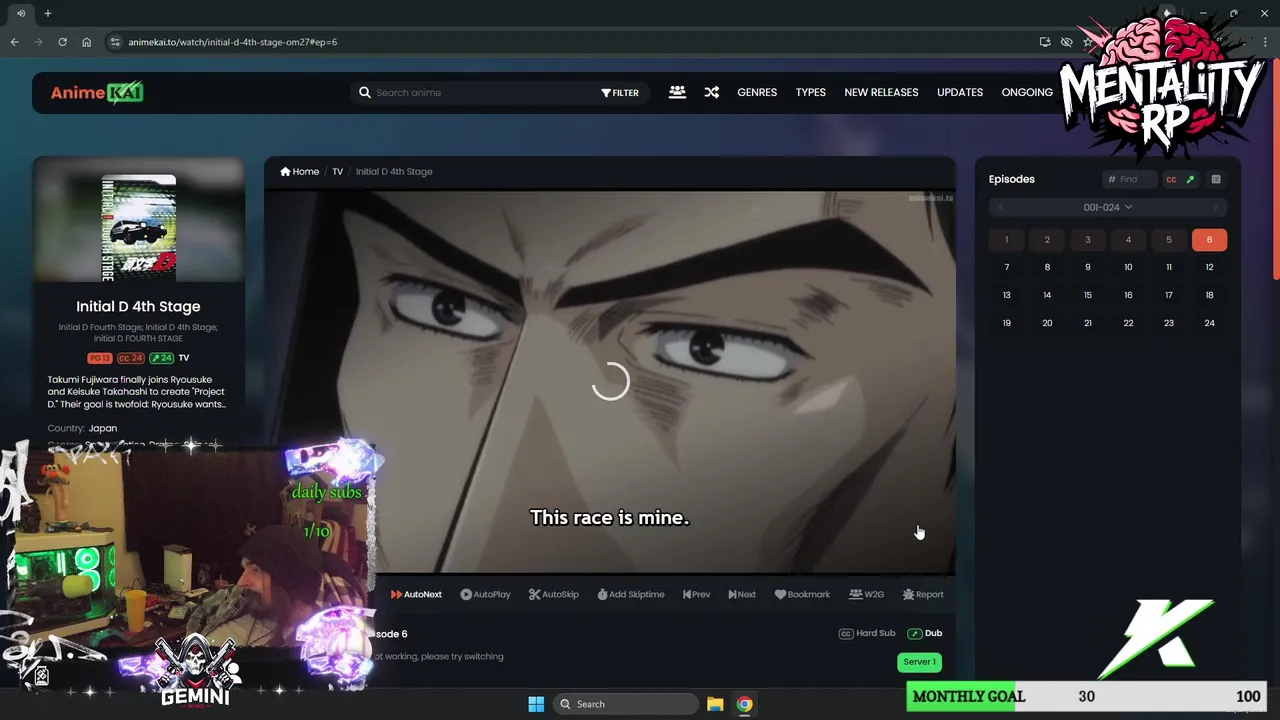The height and width of the screenshot is (720, 1280).
Task: Click the search magnifier icon
Action: (365, 92)
